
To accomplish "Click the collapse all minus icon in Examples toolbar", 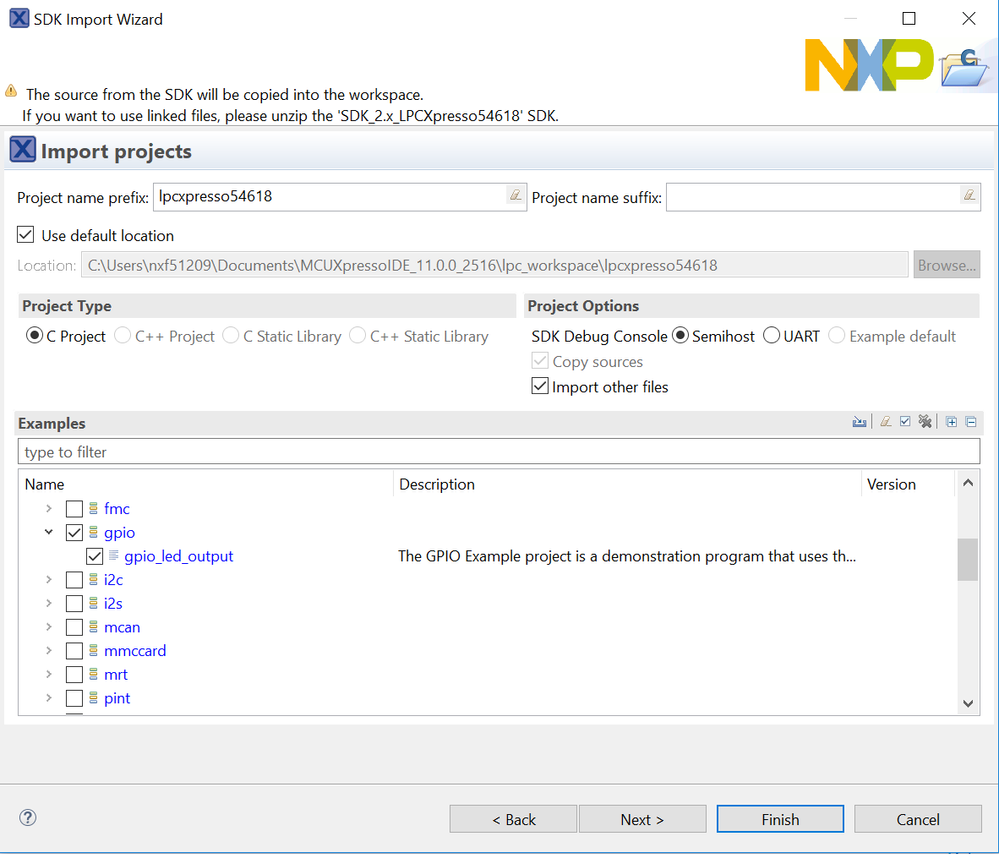I will click(971, 422).
